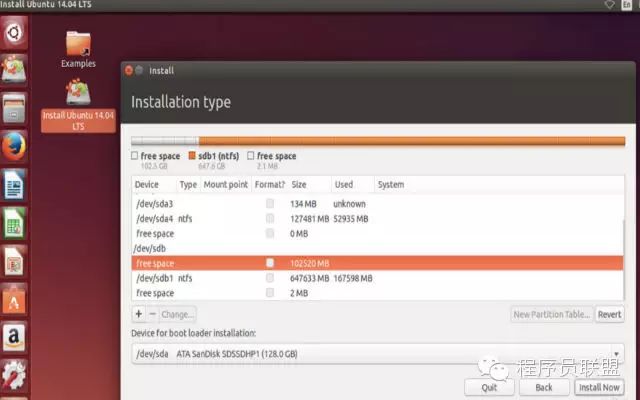Toggle format checkbox for 2 MB free space
This screenshot has width=640, height=400.
click(x=270, y=293)
